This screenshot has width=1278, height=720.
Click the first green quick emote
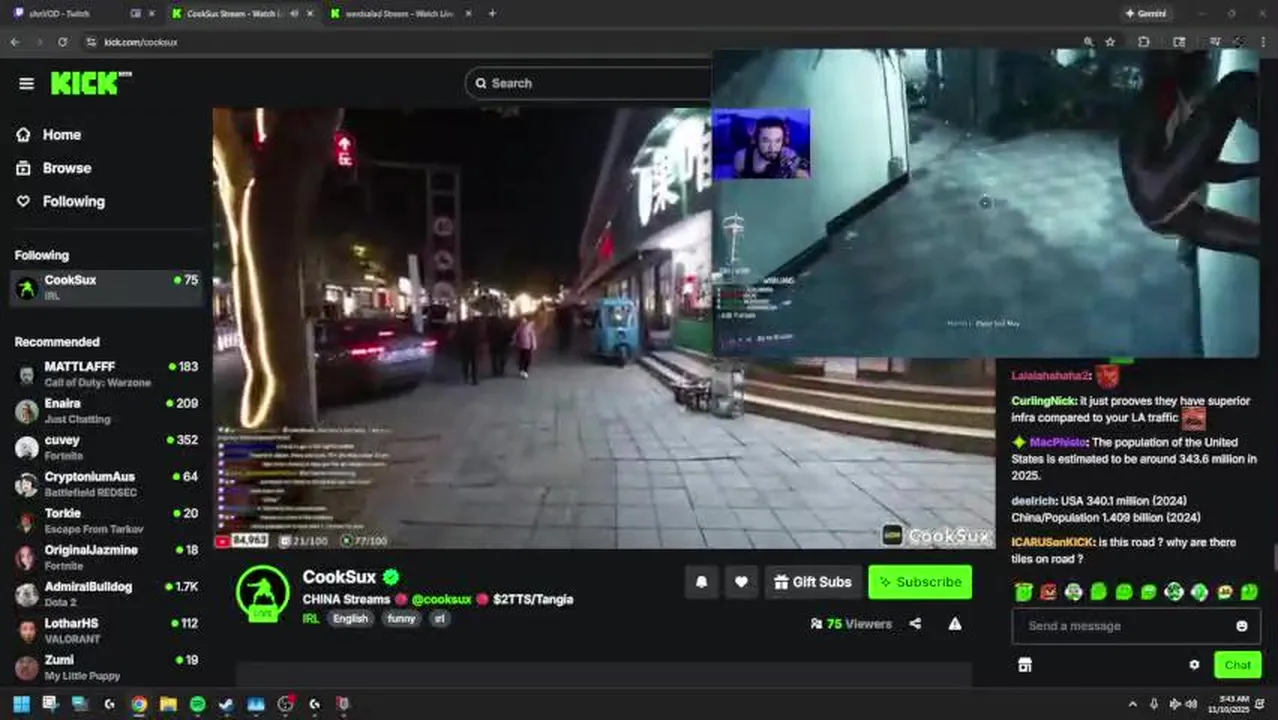click(1023, 592)
